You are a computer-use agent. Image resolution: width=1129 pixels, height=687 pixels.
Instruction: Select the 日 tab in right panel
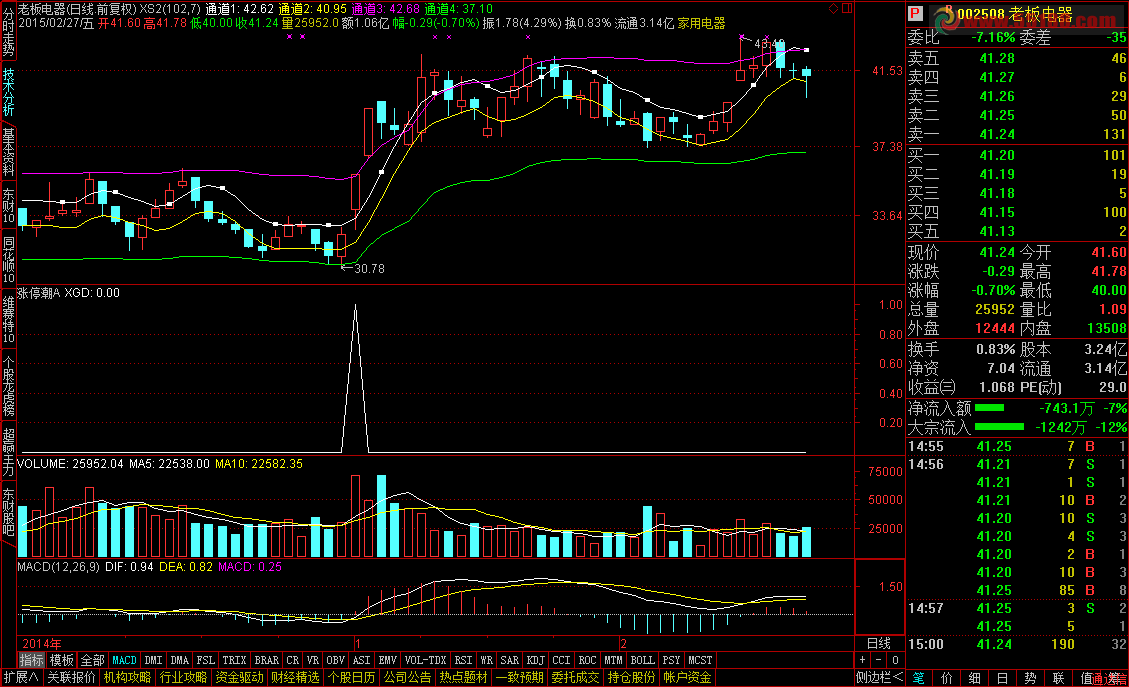[1002, 678]
